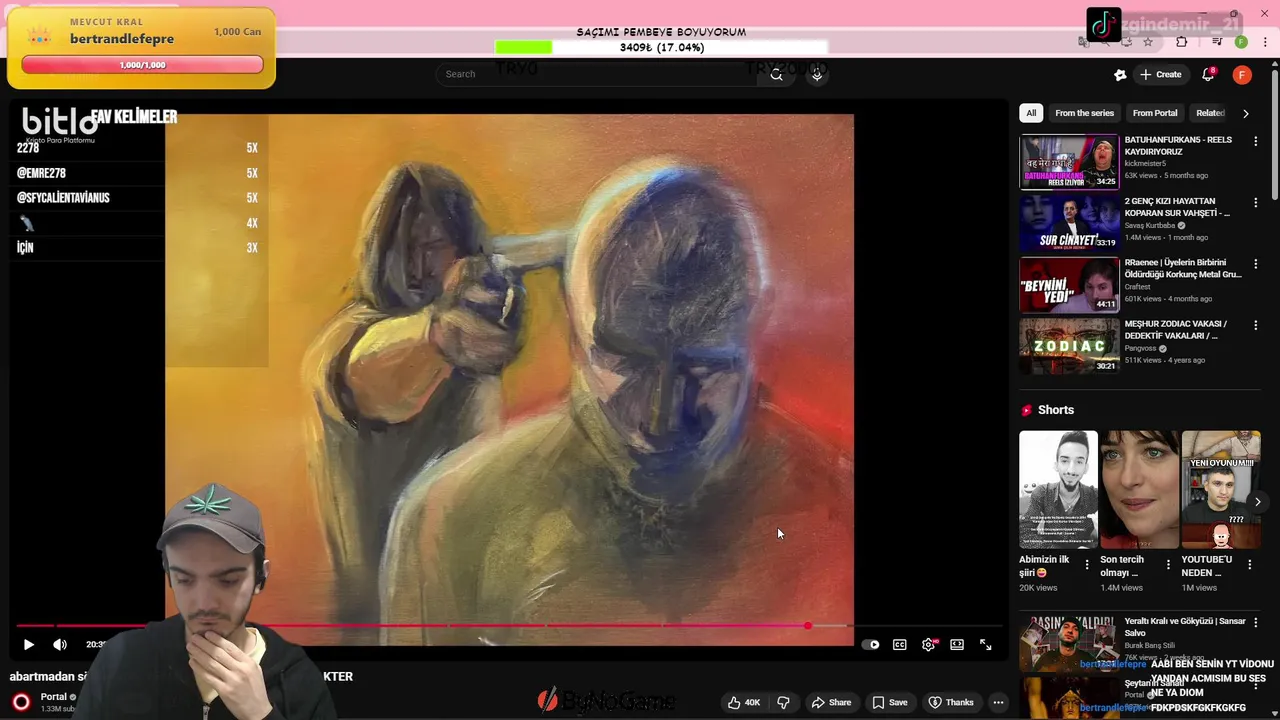Like the video with 40K likes

[743, 702]
